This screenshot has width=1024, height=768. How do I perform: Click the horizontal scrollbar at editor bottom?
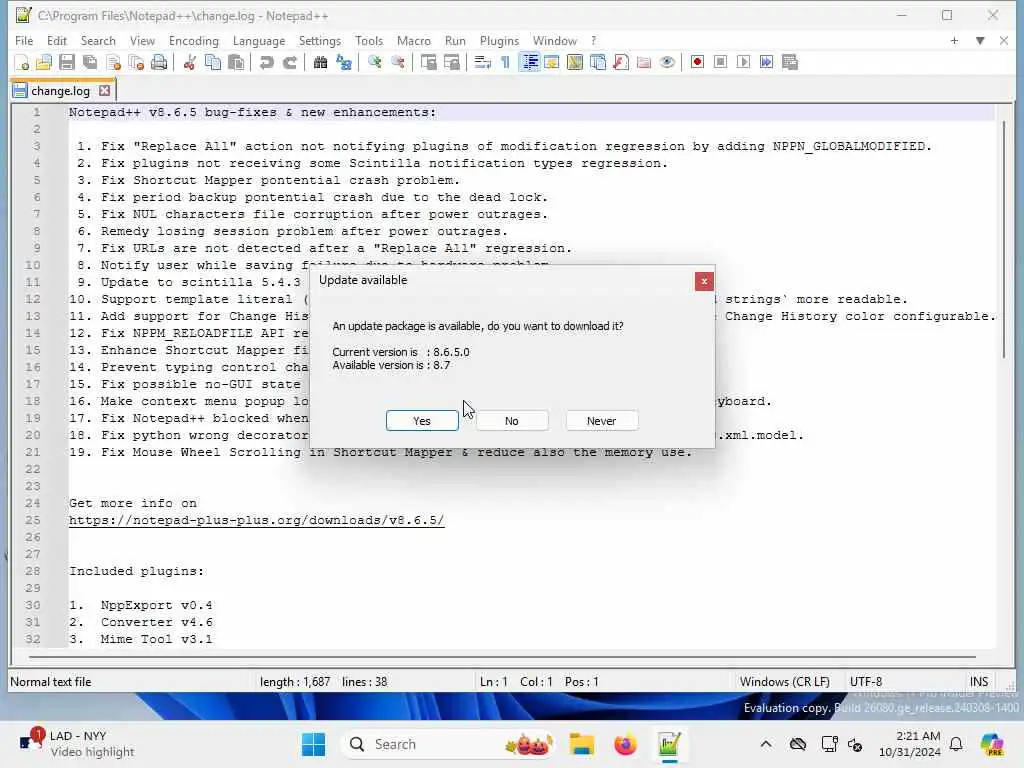(x=502, y=656)
